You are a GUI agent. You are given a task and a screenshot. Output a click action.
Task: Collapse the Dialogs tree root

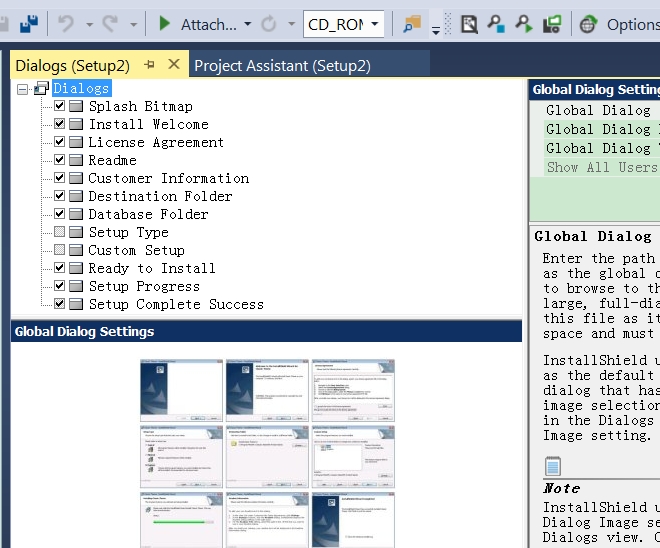[23, 89]
